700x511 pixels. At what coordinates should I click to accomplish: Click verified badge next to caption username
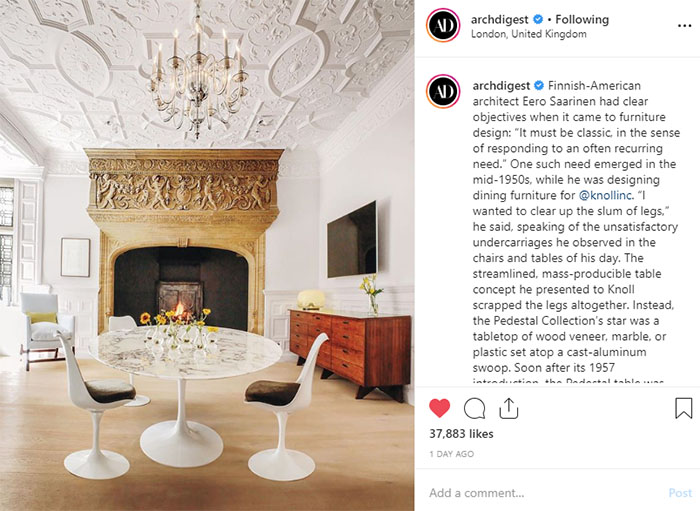(539, 85)
